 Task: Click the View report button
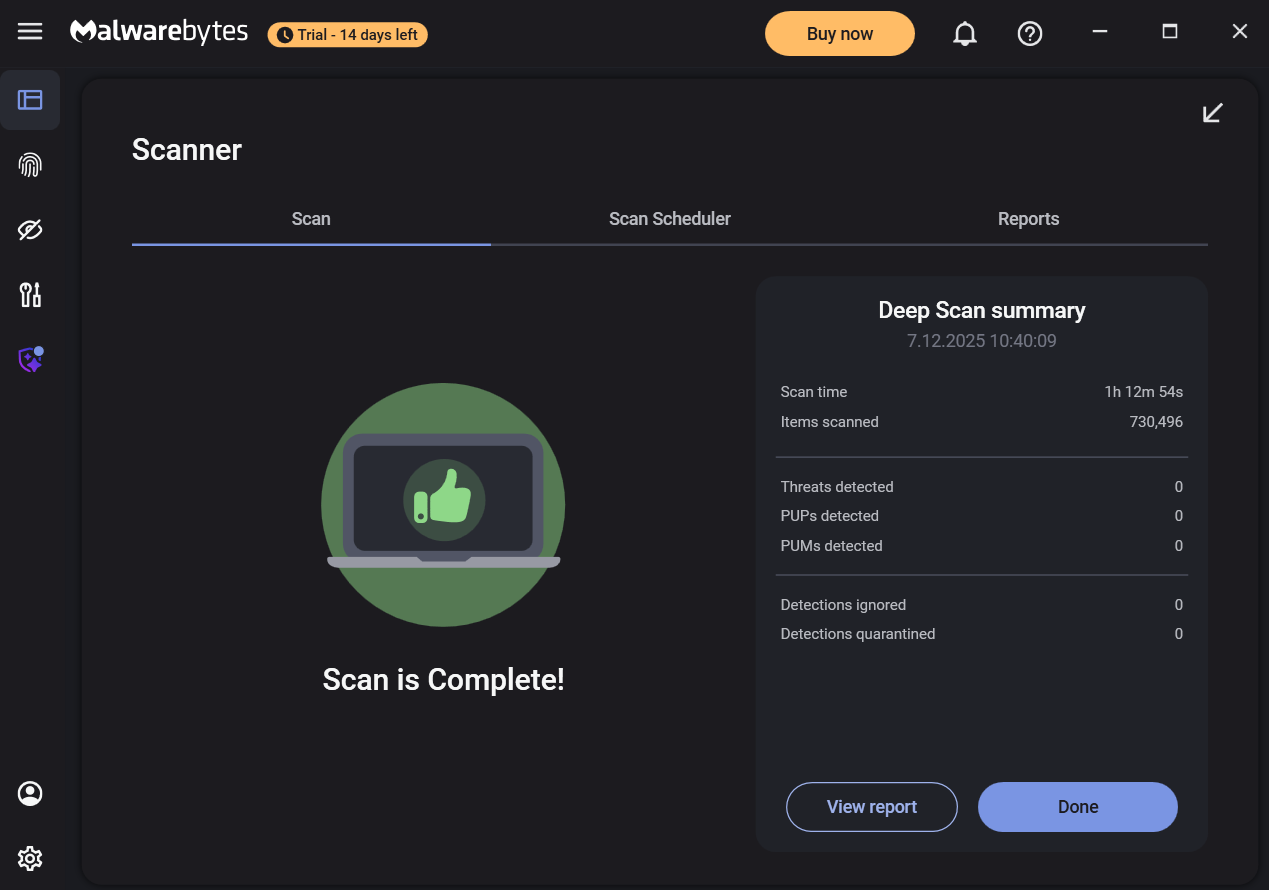point(872,807)
